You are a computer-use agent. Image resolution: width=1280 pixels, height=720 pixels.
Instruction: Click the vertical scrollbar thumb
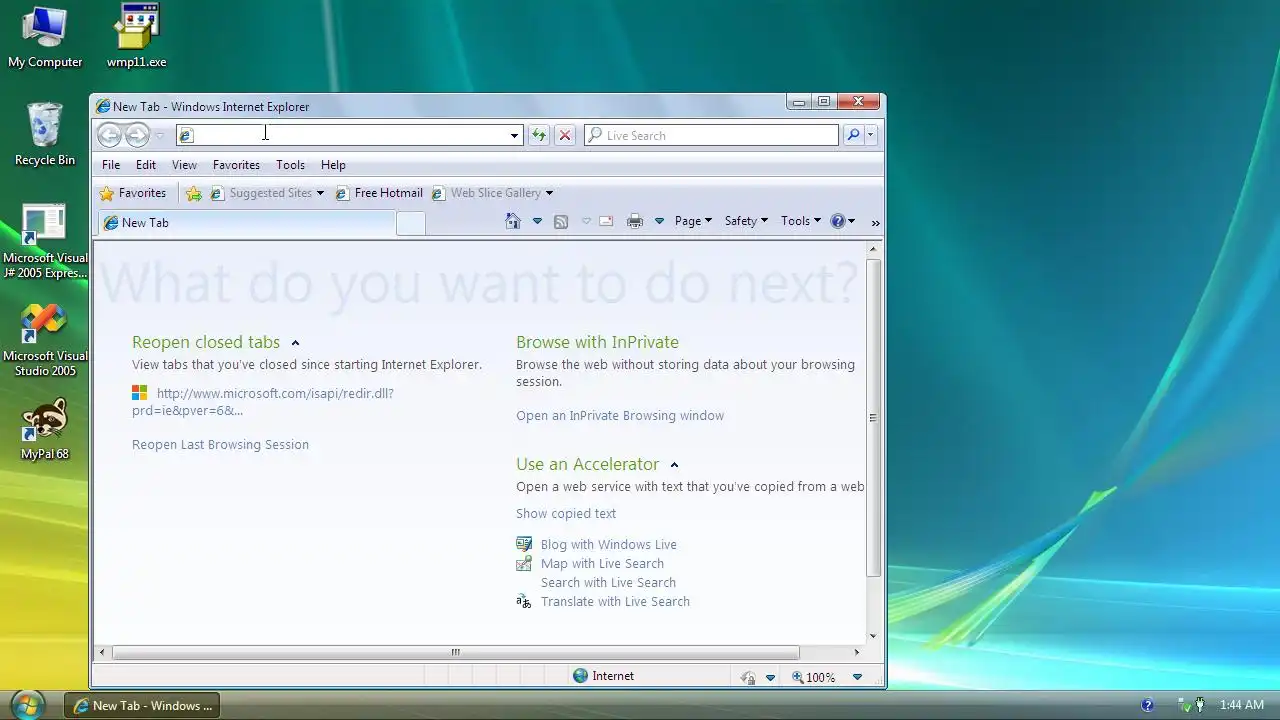873,418
